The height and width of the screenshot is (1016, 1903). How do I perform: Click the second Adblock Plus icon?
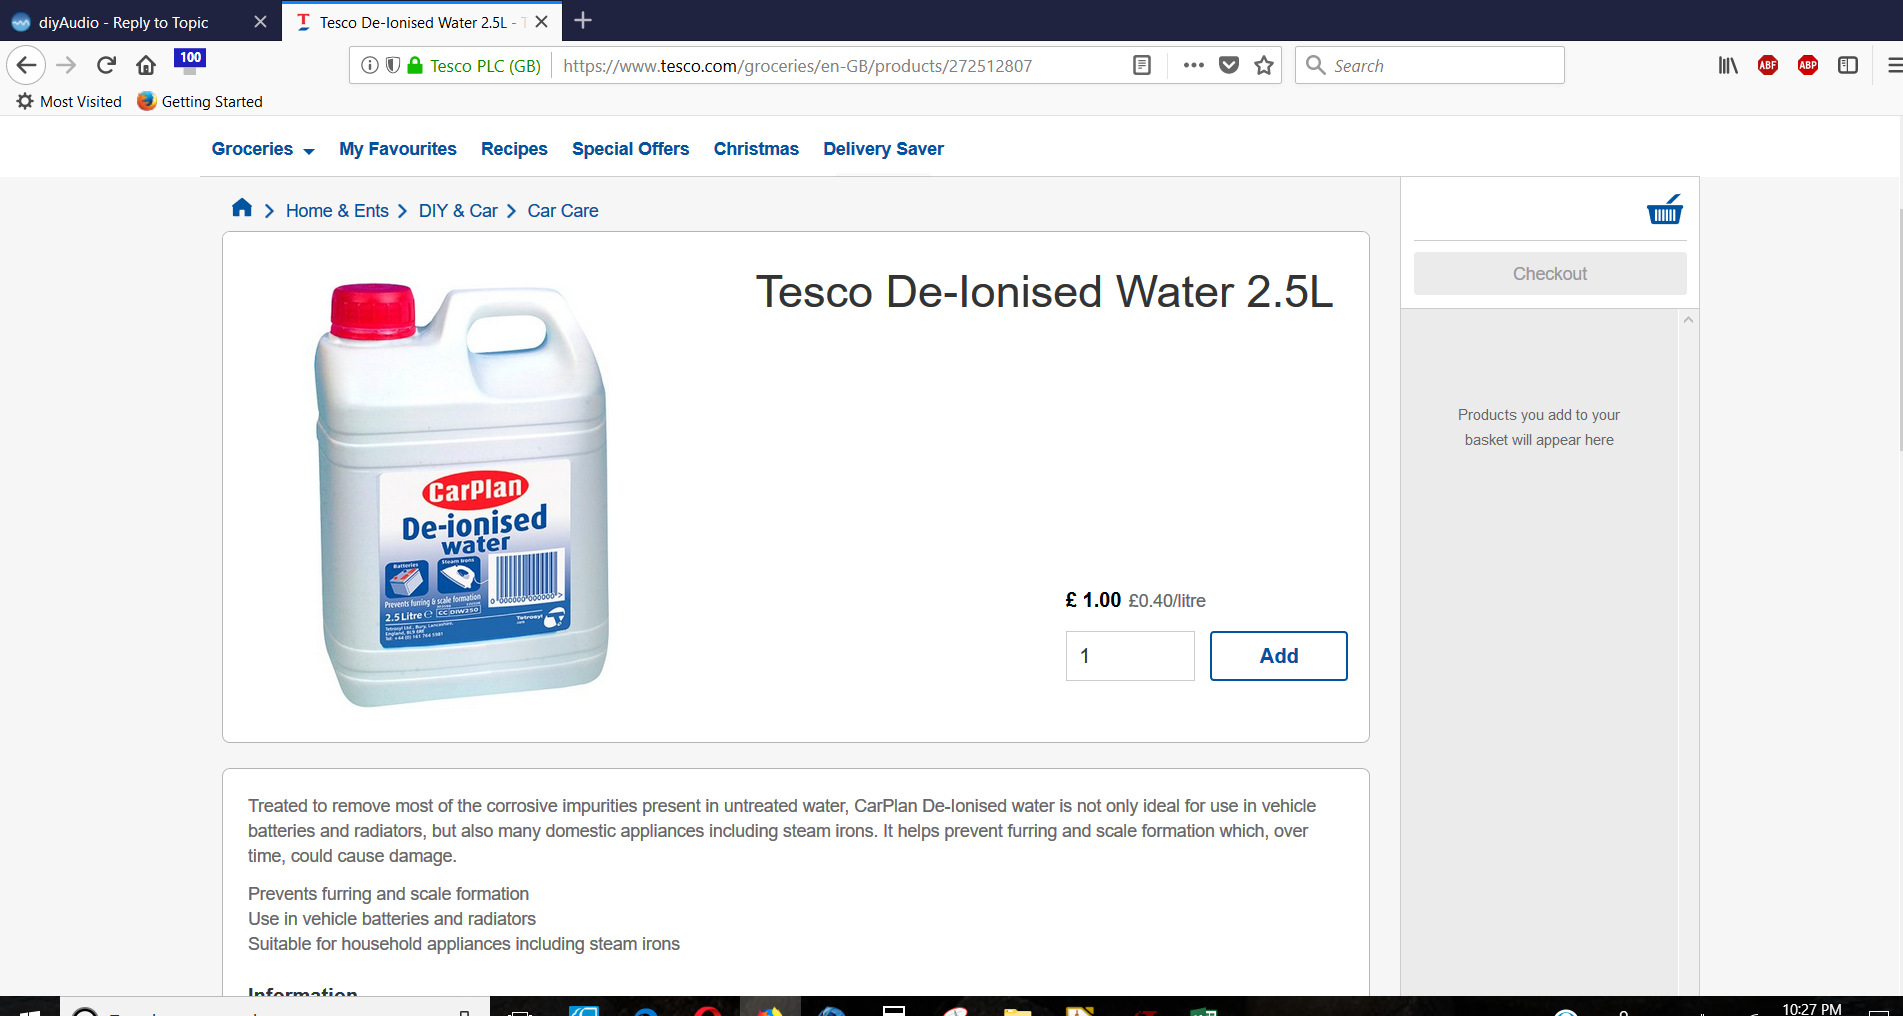1808,66
